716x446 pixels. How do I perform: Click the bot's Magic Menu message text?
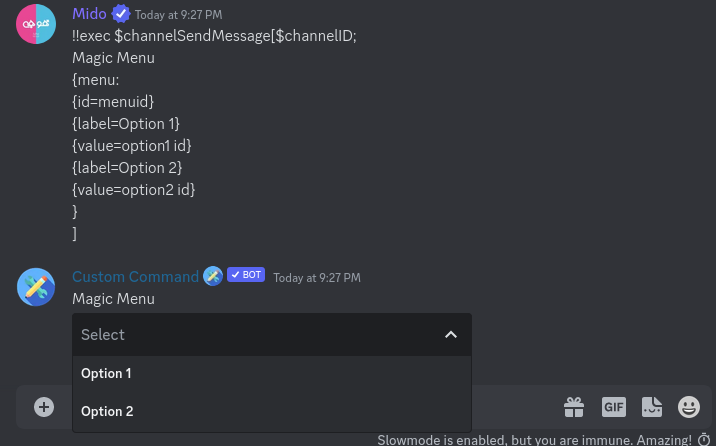pos(113,299)
